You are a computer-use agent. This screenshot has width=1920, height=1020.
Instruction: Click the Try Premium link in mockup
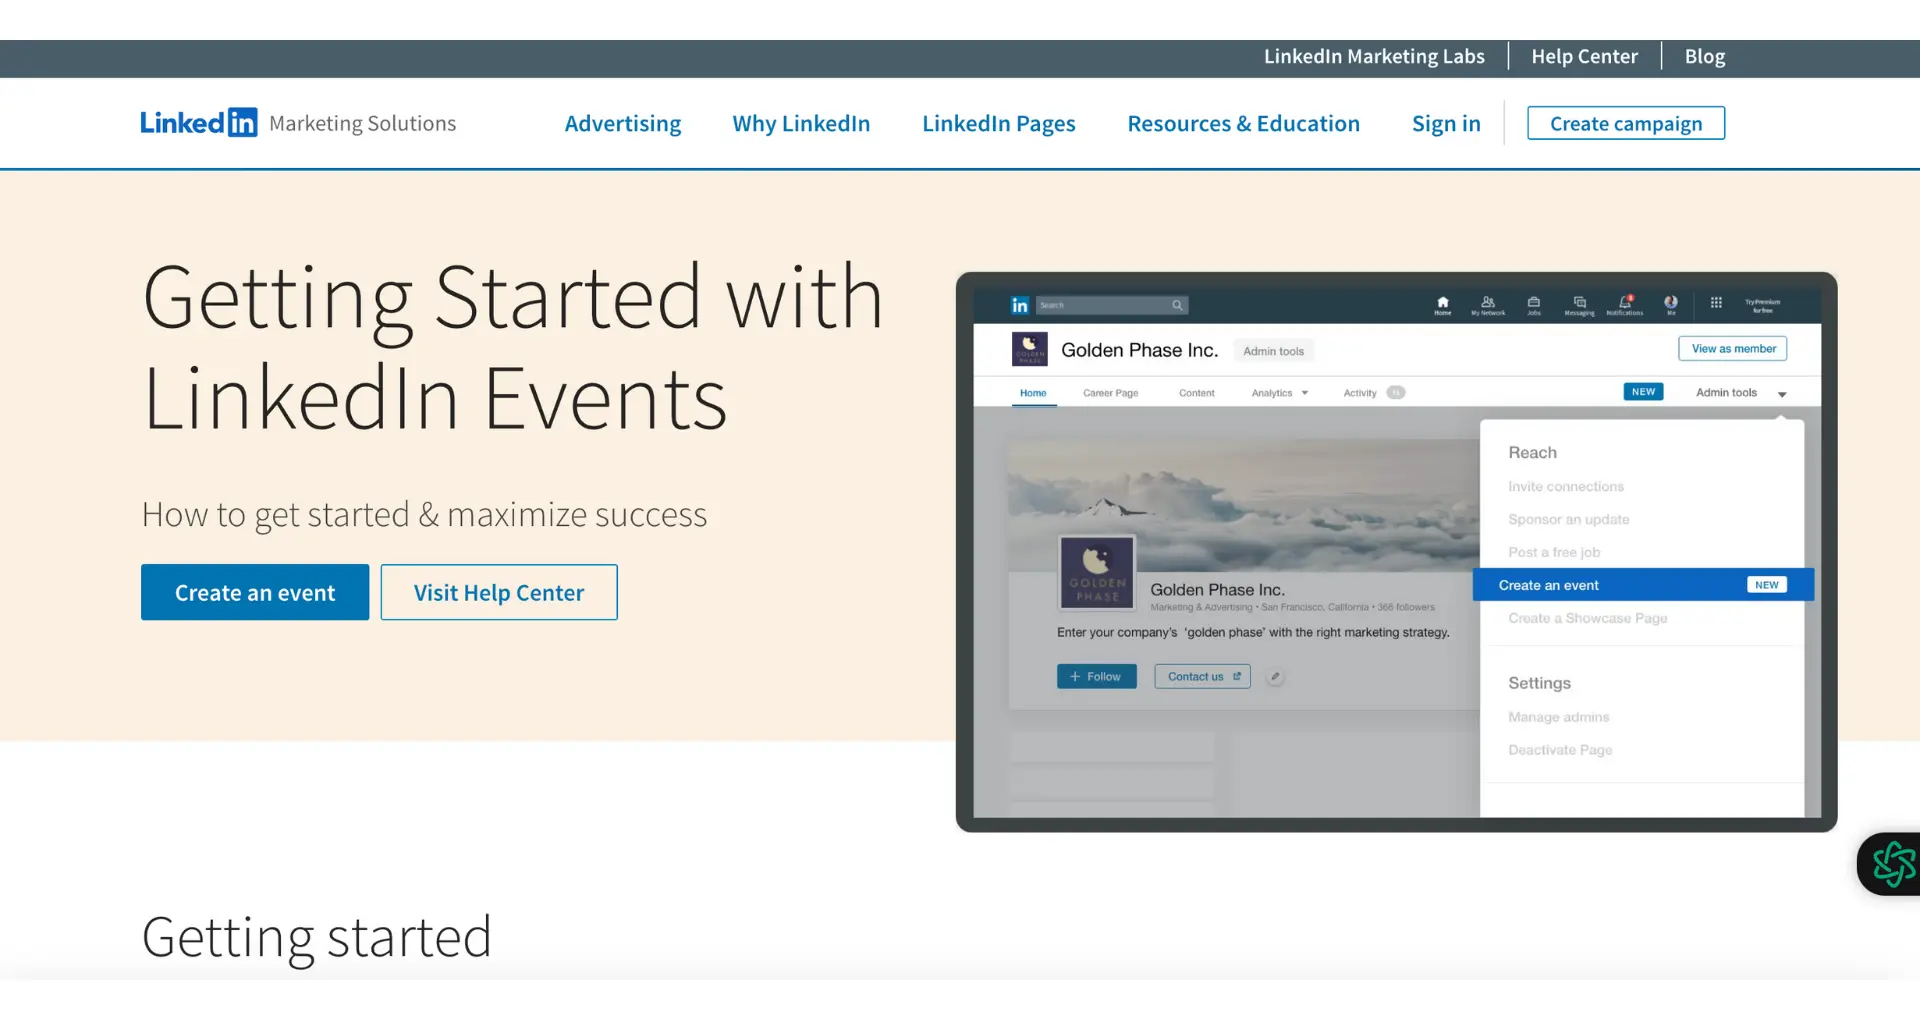1762,305
